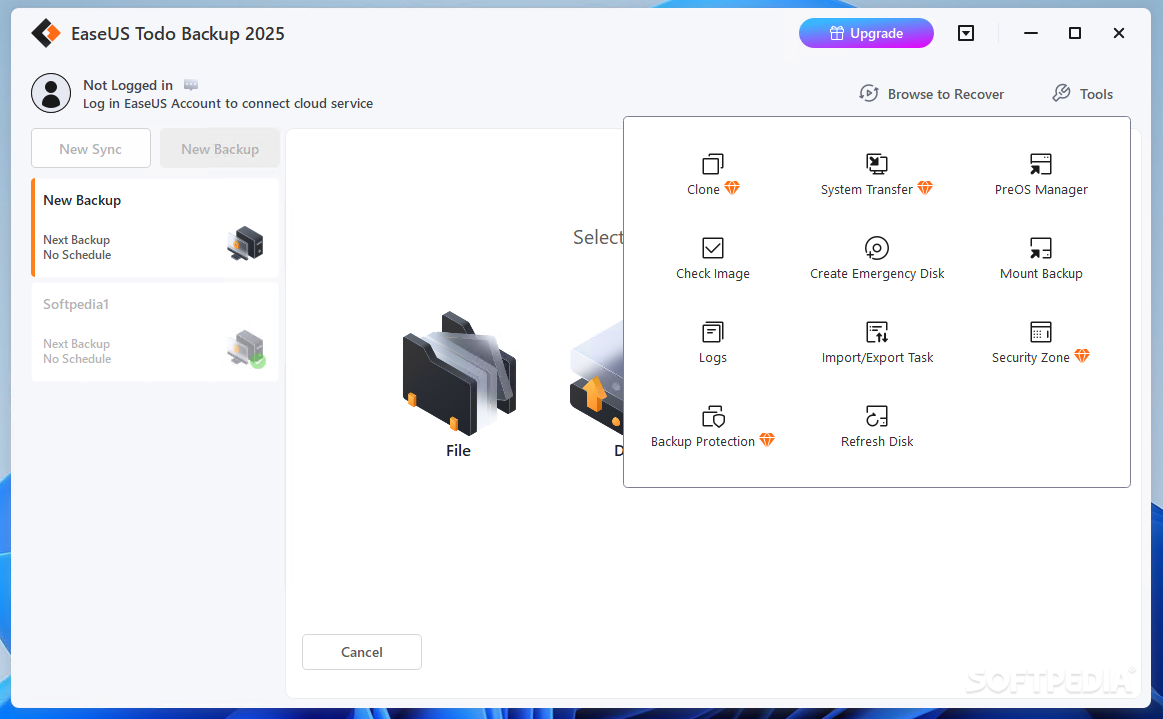Click the Cancel button
This screenshot has width=1163, height=719.
(x=361, y=652)
